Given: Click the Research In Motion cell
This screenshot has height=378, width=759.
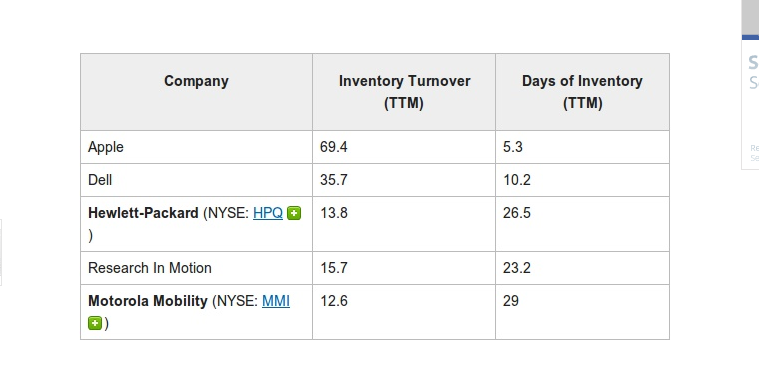Looking at the screenshot, I should (x=197, y=268).
